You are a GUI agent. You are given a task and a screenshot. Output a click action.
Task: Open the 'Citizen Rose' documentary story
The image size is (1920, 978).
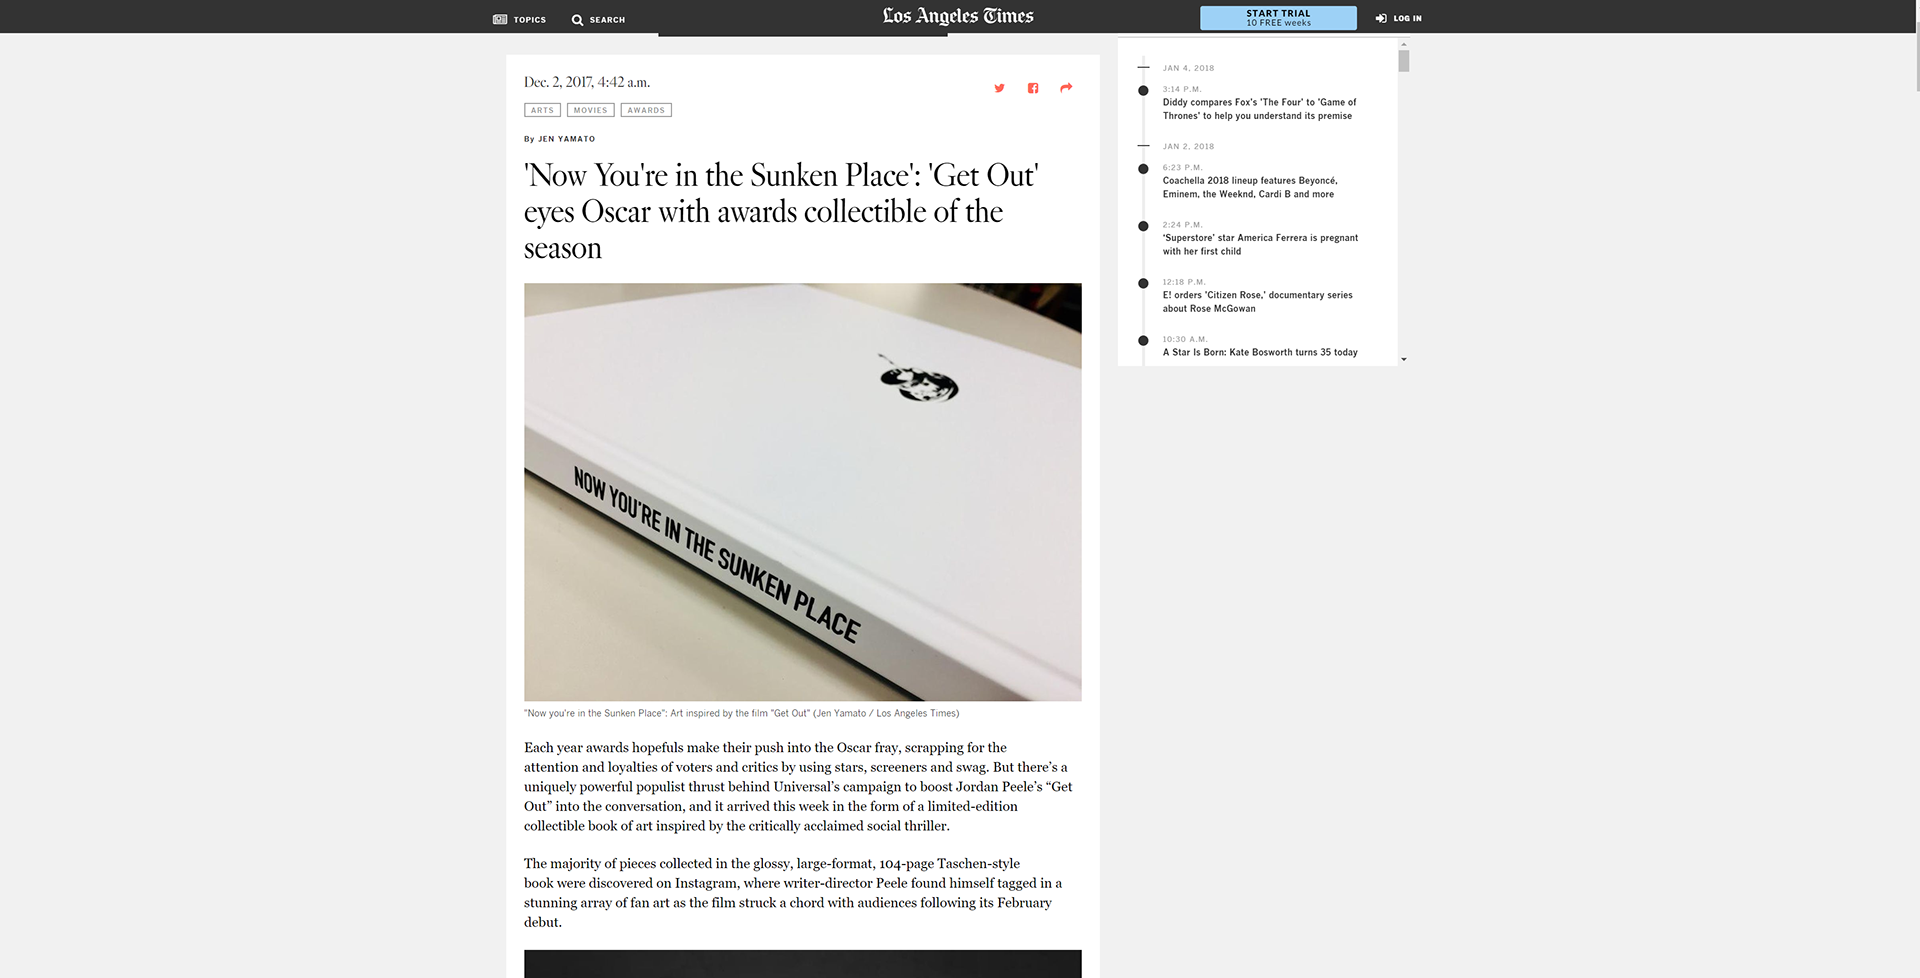coord(1257,301)
